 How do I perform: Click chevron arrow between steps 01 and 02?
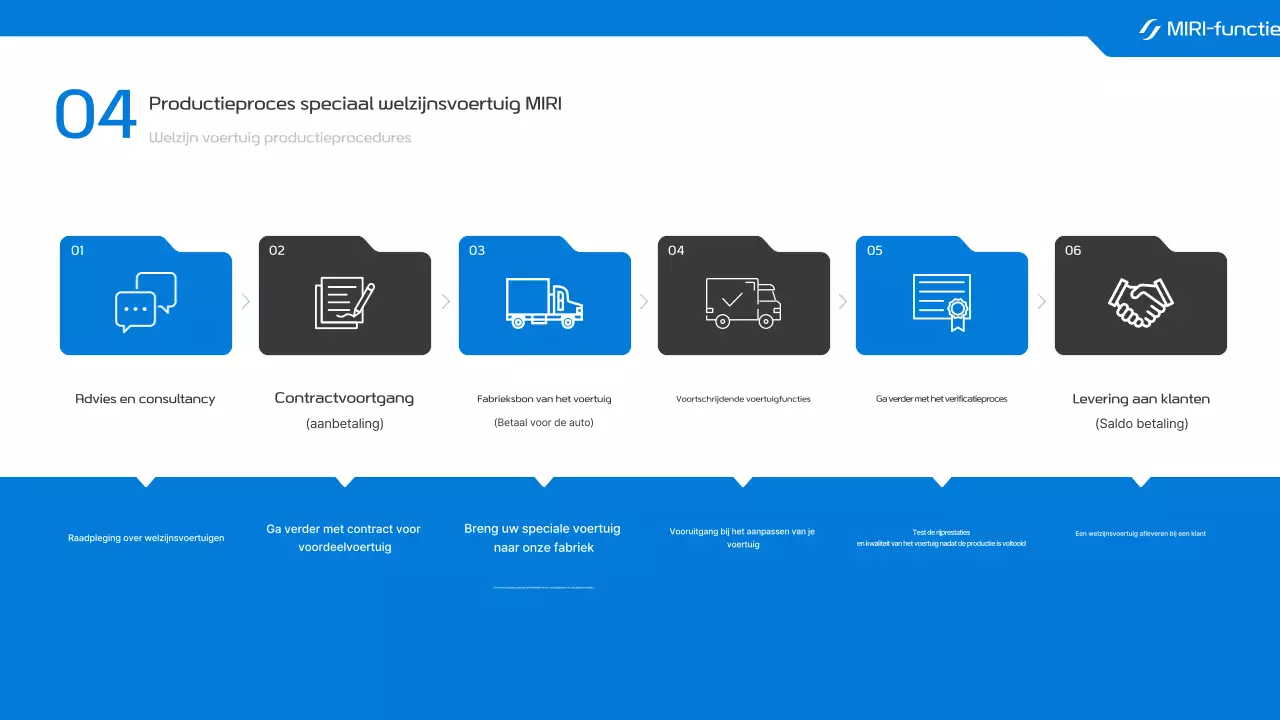pyautogui.click(x=246, y=301)
